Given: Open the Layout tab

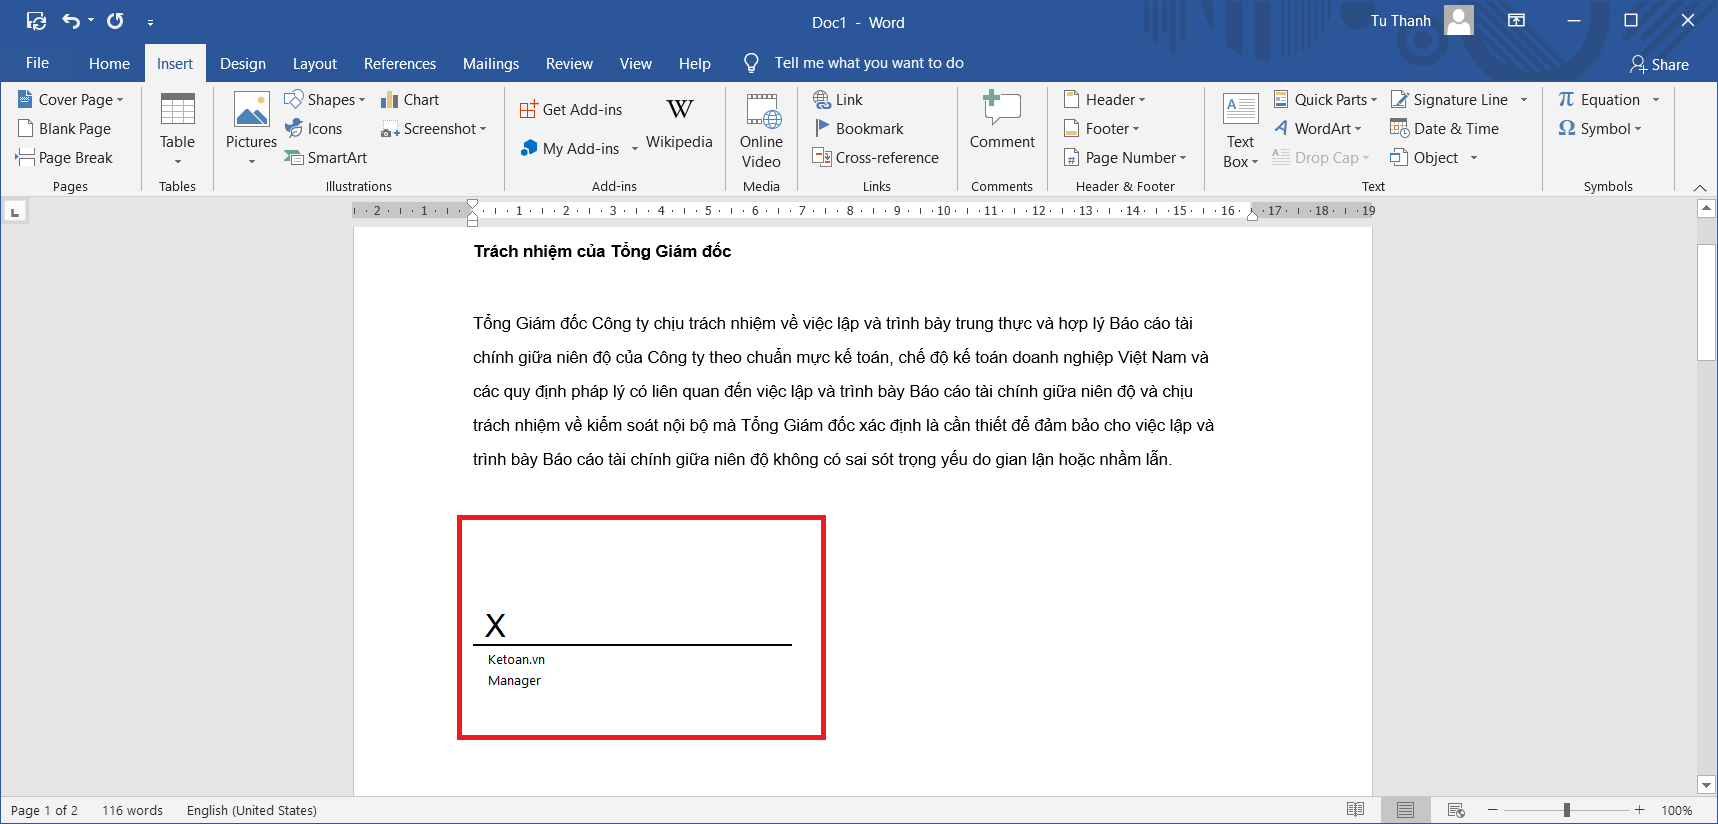Looking at the screenshot, I should pos(314,64).
